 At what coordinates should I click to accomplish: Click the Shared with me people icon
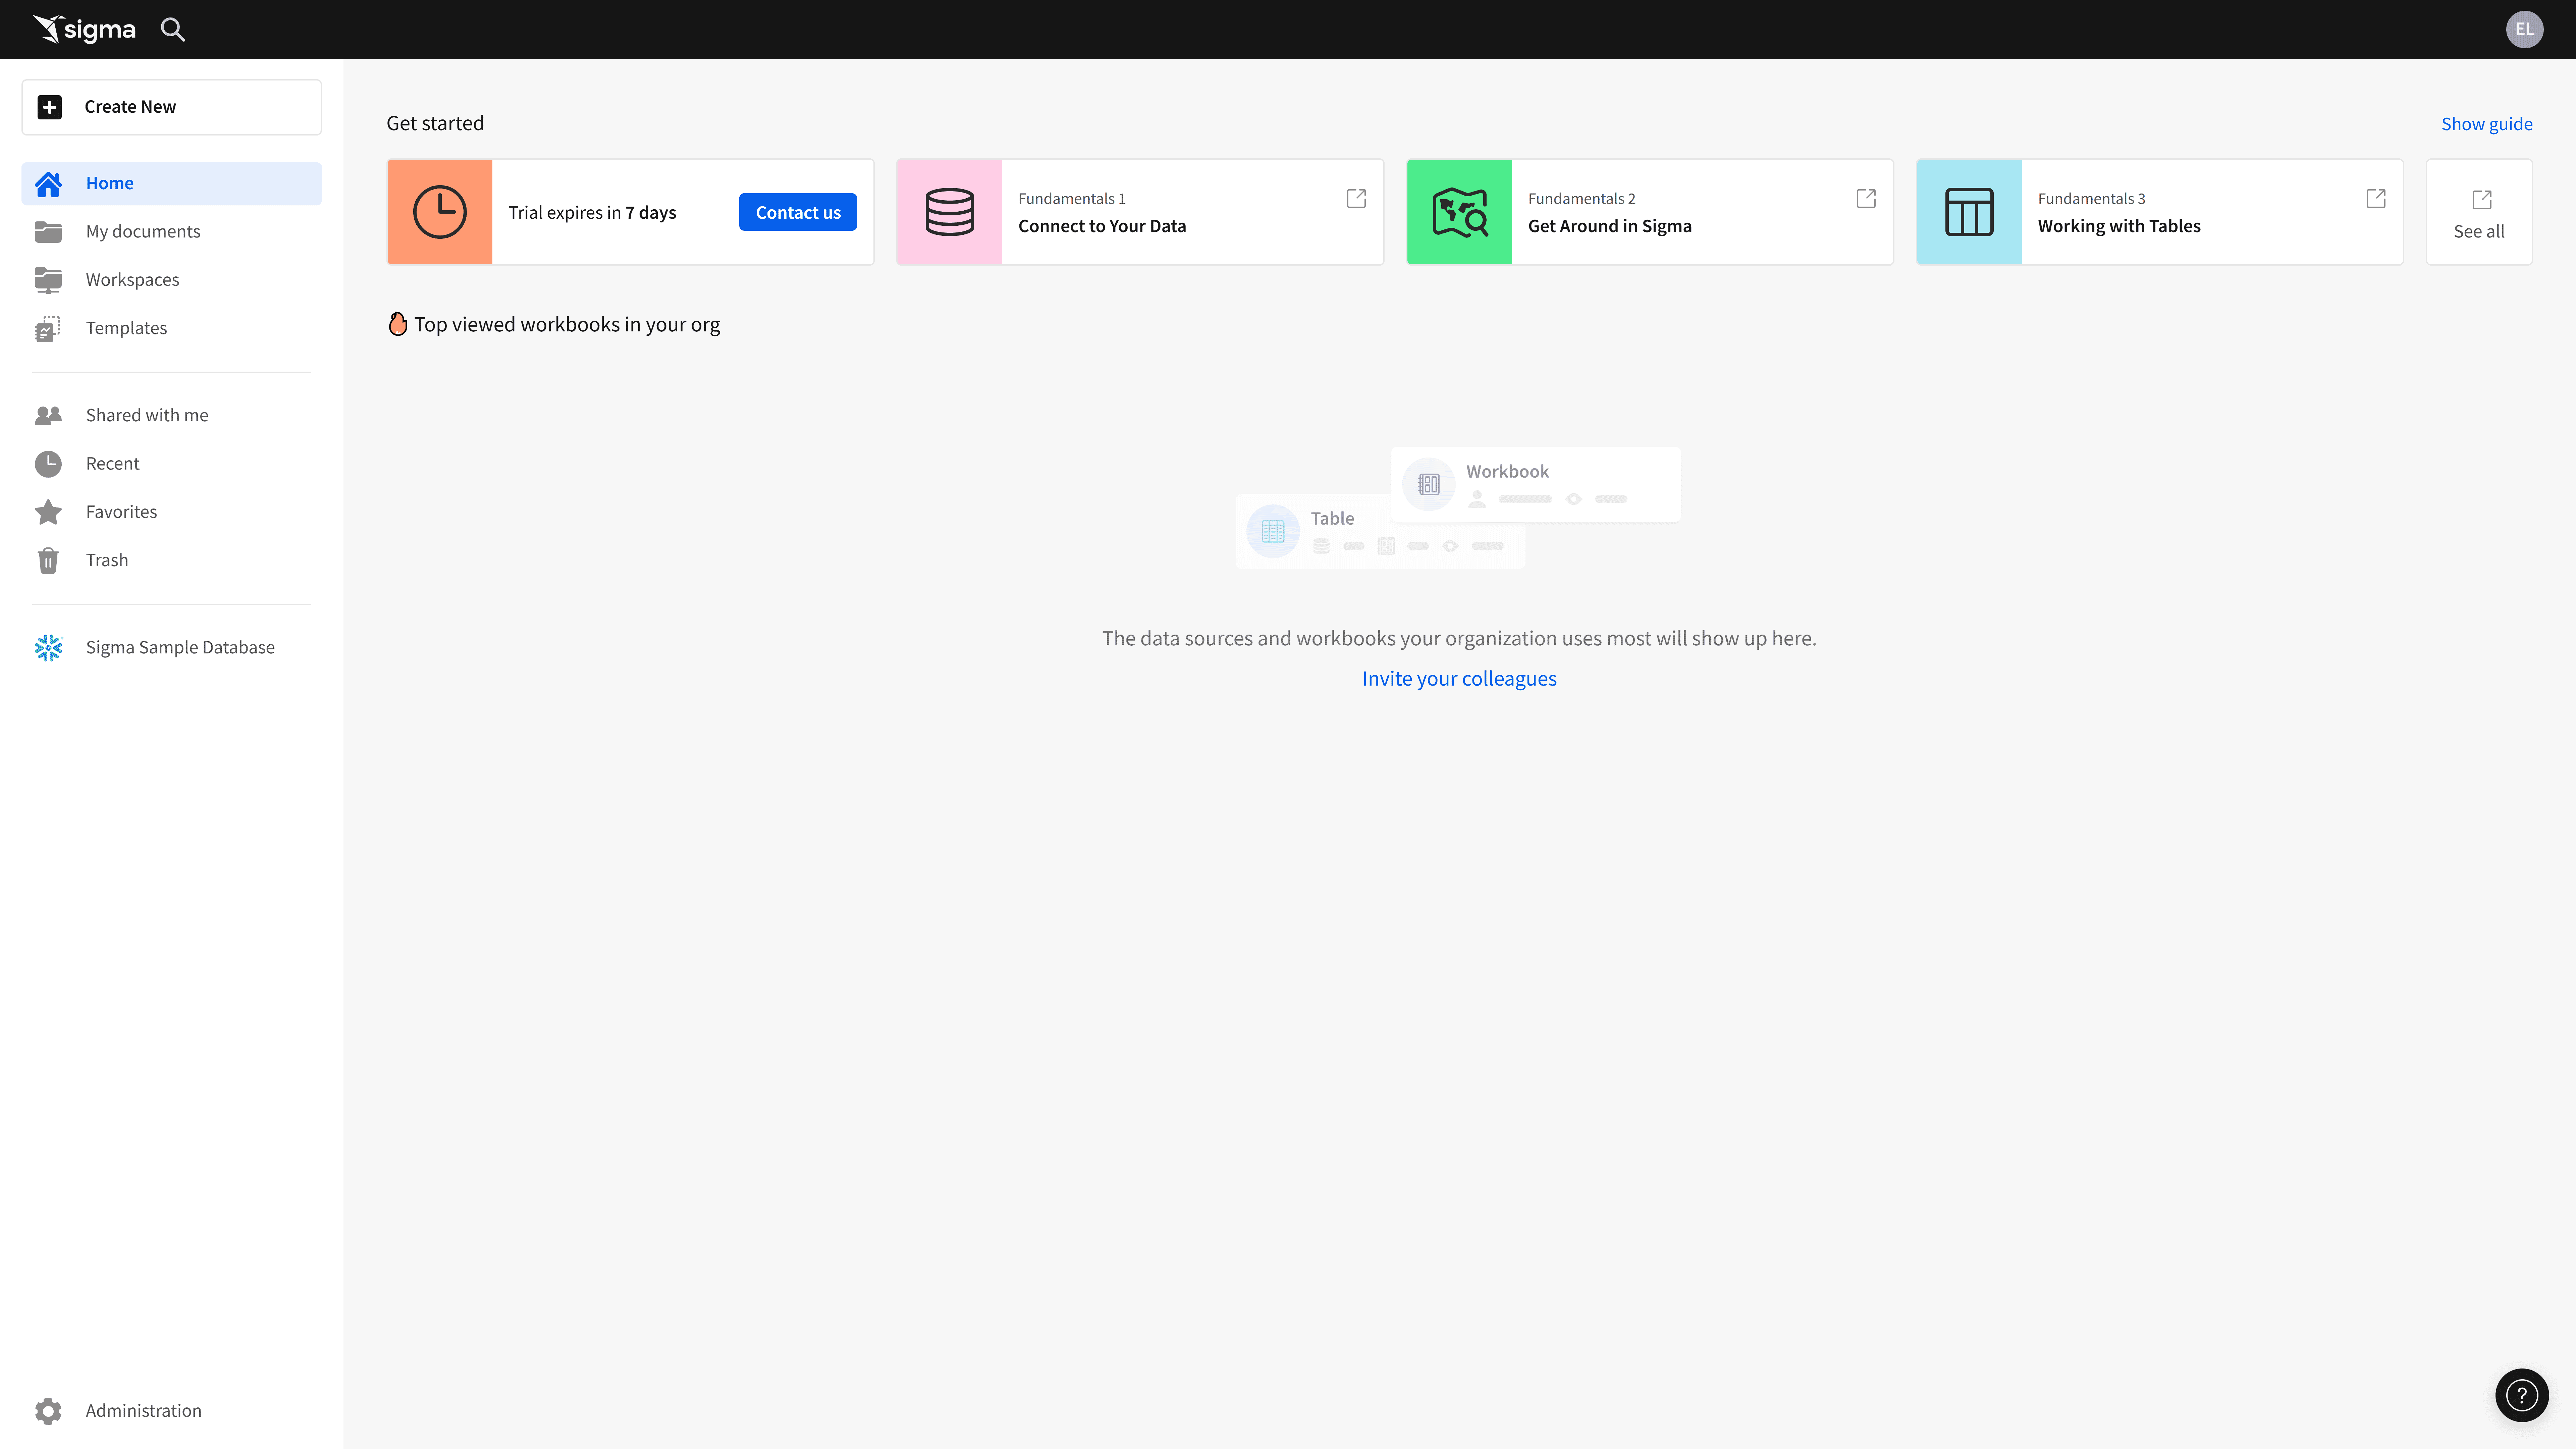pos(48,415)
